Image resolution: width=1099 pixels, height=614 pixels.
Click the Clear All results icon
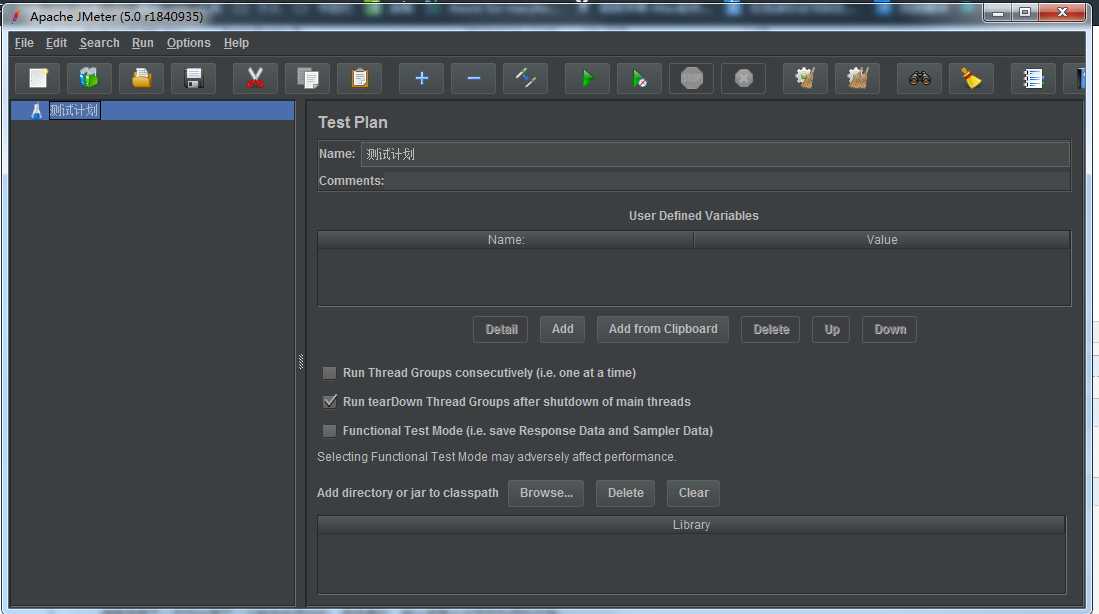(x=857, y=78)
